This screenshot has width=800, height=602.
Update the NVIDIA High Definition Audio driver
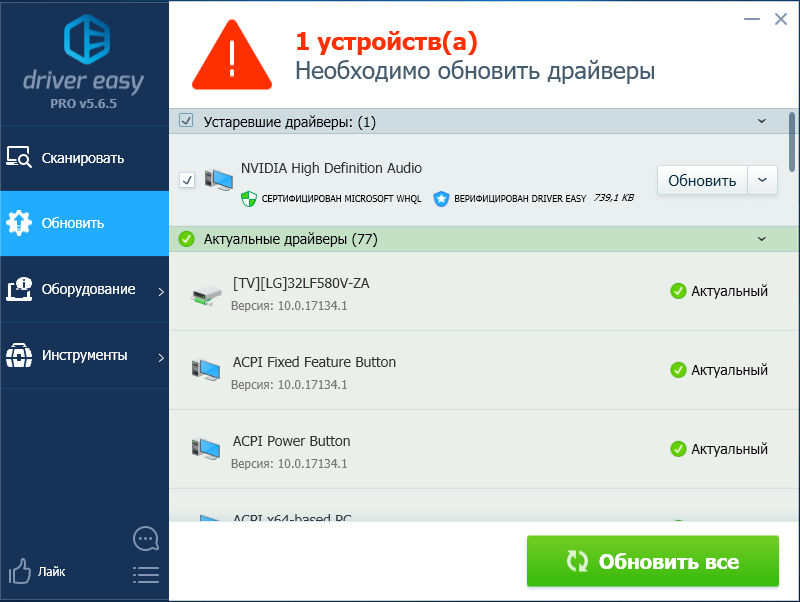pos(702,180)
